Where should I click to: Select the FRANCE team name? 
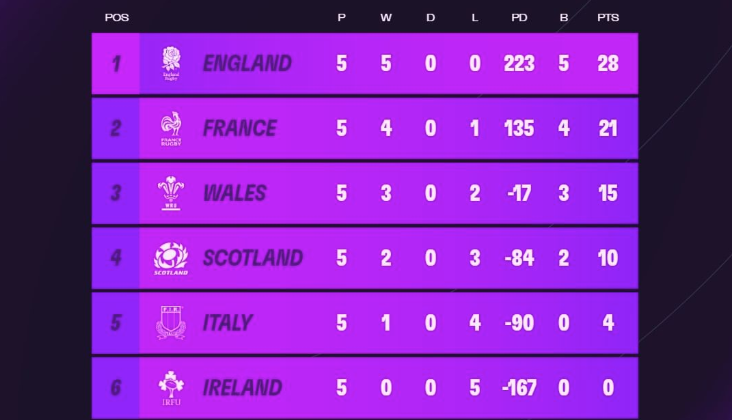(239, 128)
